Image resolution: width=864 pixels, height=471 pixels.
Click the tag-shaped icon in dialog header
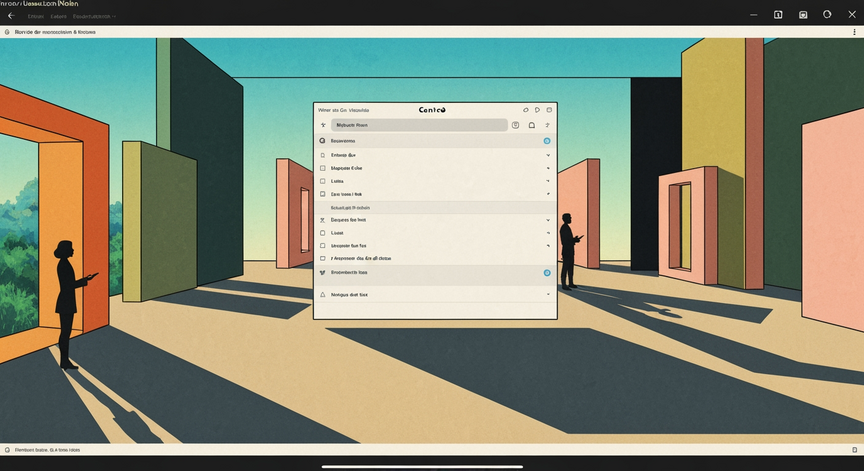(537, 110)
